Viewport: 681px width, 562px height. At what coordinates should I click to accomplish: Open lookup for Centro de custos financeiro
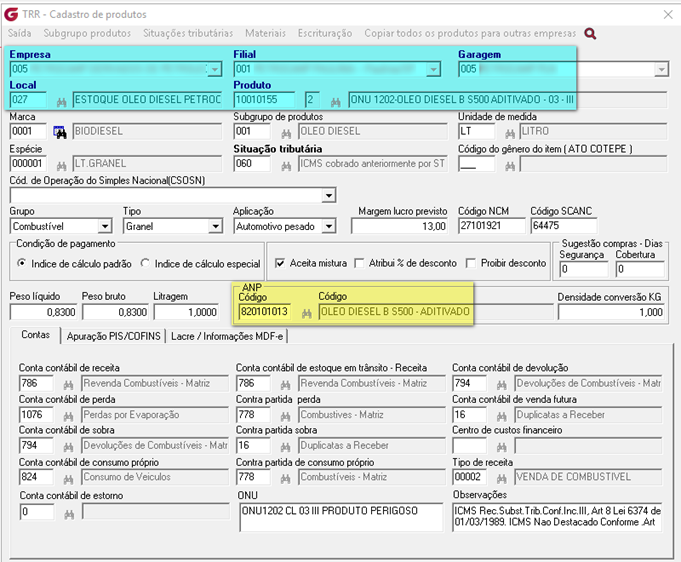pyautogui.click(x=502, y=447)
